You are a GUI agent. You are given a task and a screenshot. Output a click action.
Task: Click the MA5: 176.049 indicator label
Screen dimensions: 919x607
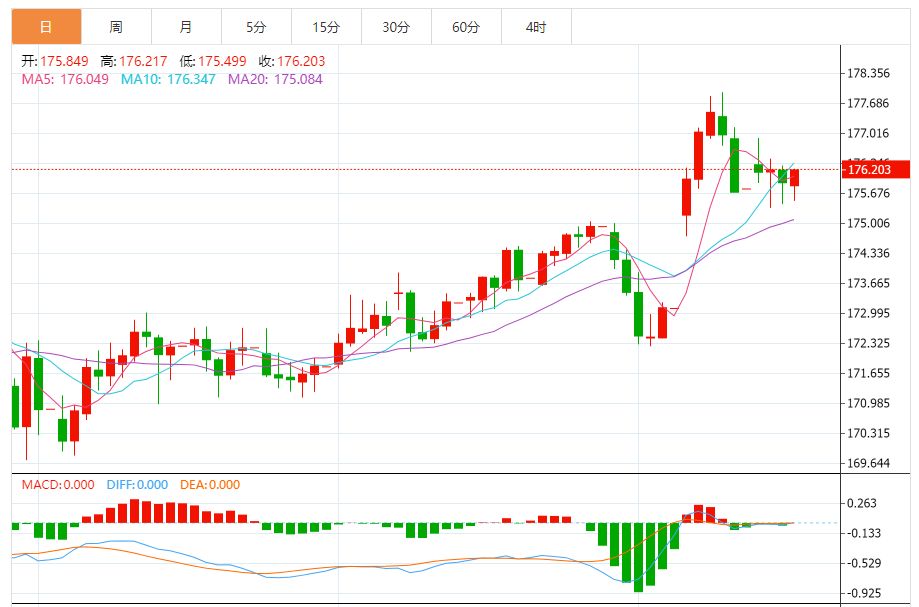click(x=65, y=79)
